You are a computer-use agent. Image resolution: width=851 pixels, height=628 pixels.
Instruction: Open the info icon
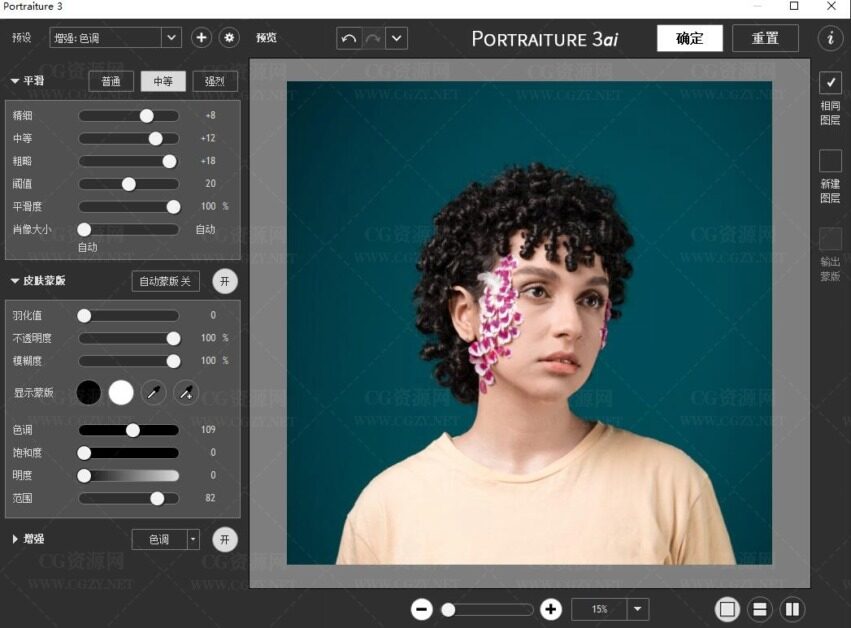coord(830,39)
